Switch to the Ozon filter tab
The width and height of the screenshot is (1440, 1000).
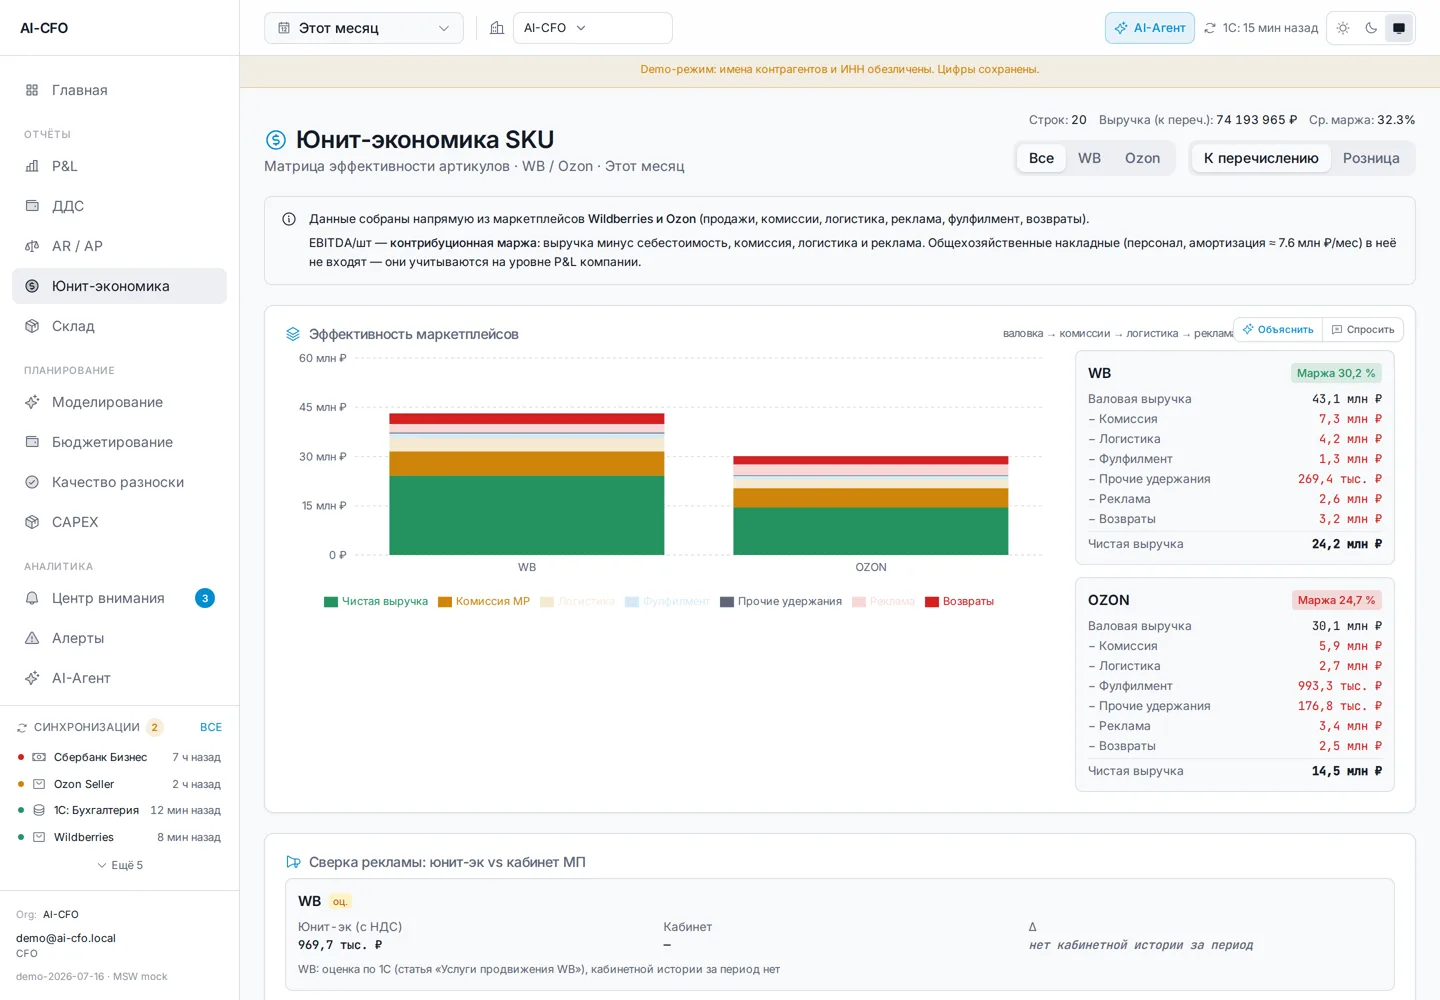[1142, 158]
